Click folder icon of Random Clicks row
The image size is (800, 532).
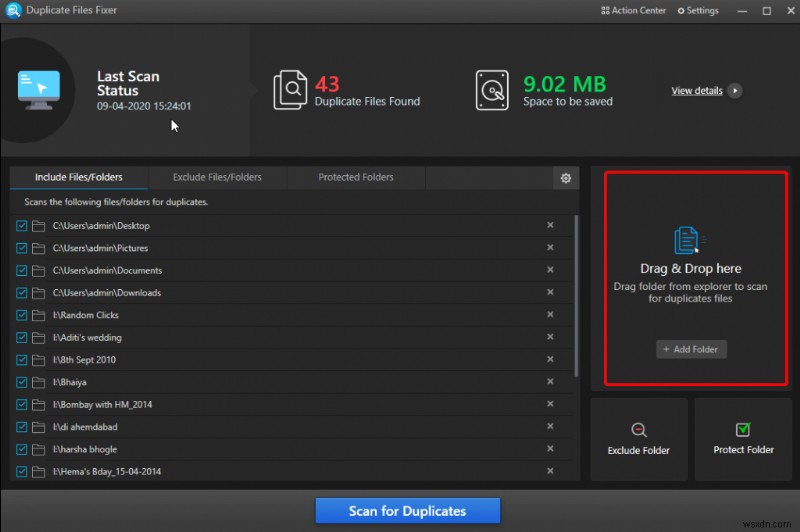tap(38, 315)
